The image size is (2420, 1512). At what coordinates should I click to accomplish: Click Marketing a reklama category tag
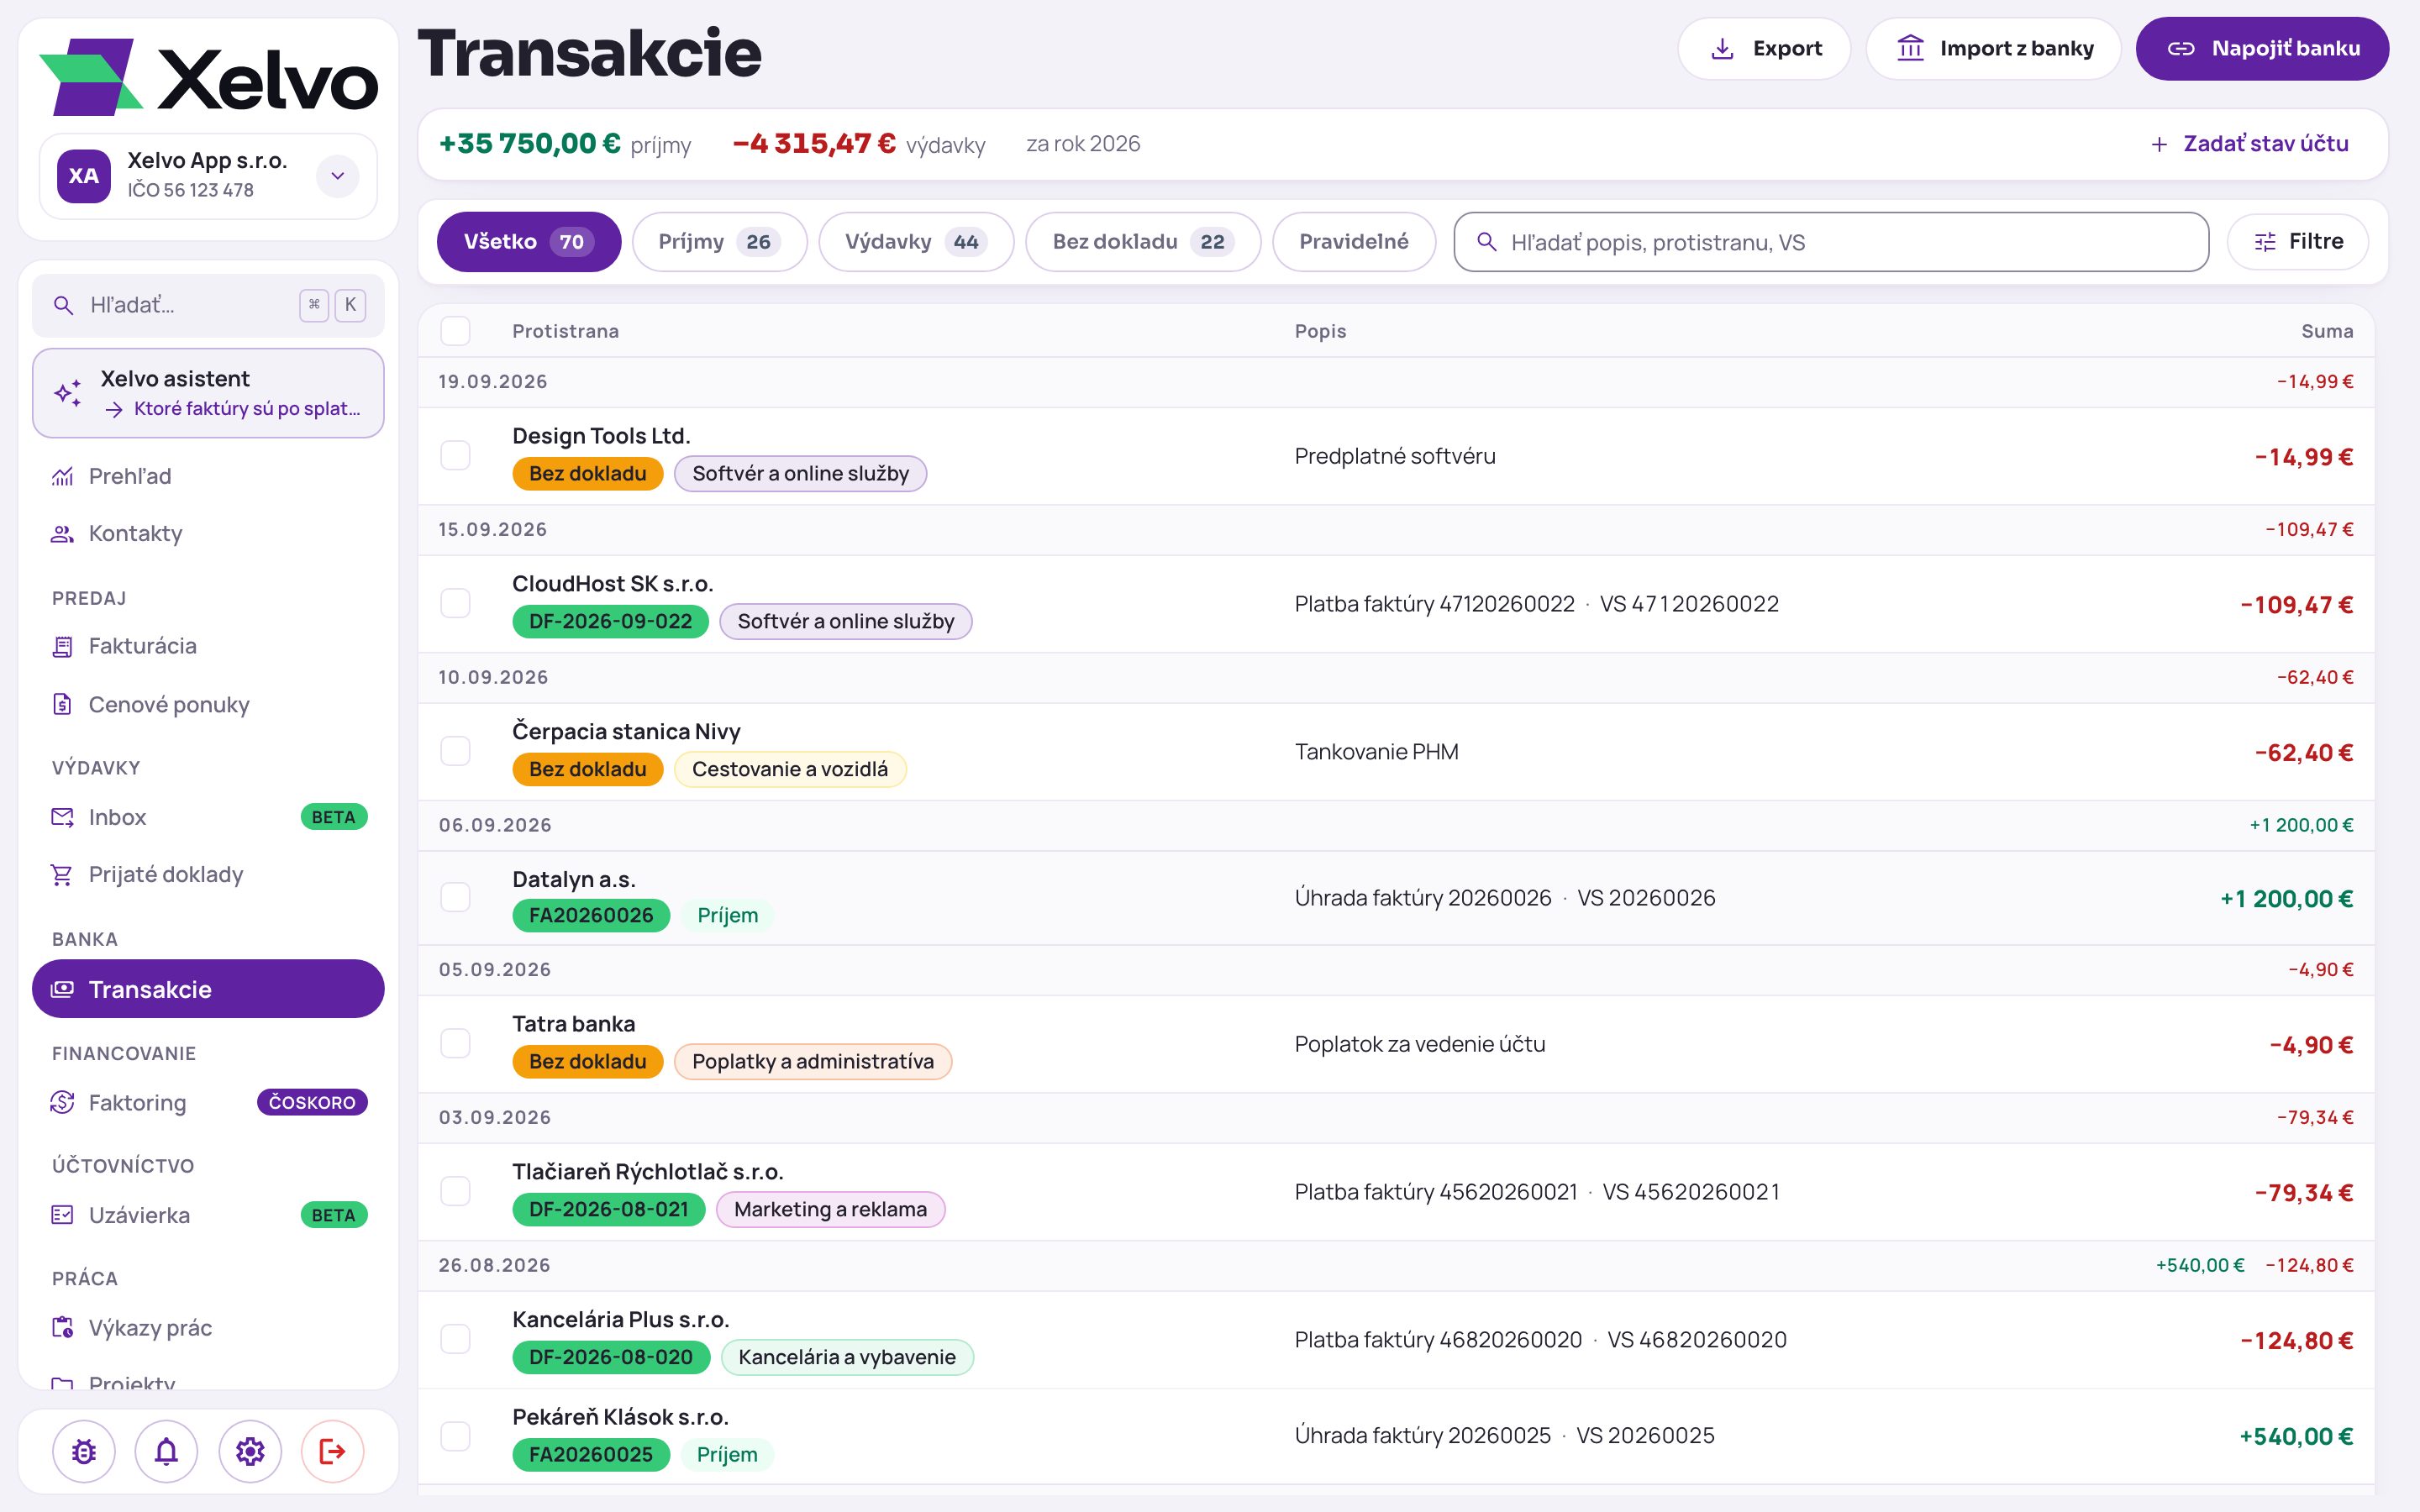point(830,1209)
